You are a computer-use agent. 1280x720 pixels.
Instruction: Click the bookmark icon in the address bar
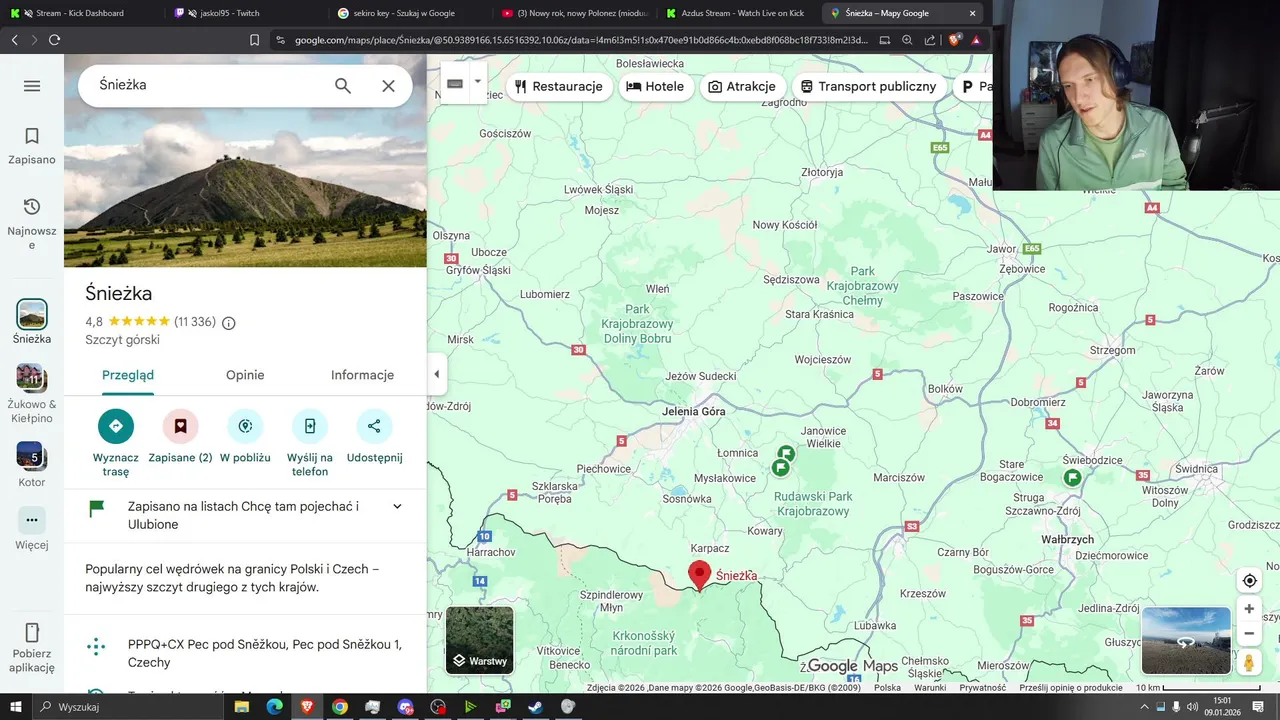(254, 40)
